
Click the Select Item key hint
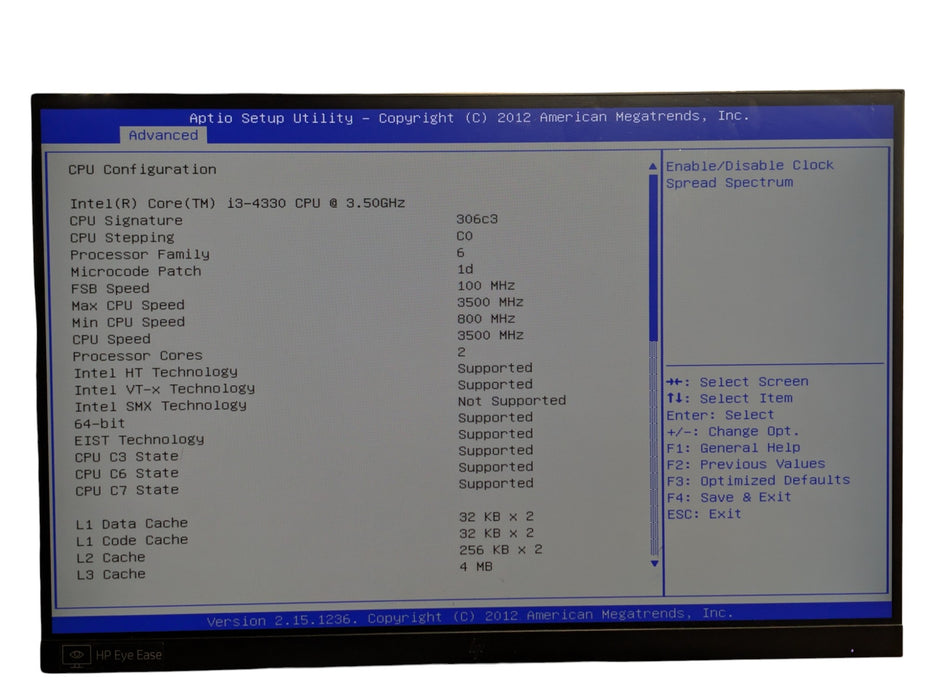(x=730, y=399)
